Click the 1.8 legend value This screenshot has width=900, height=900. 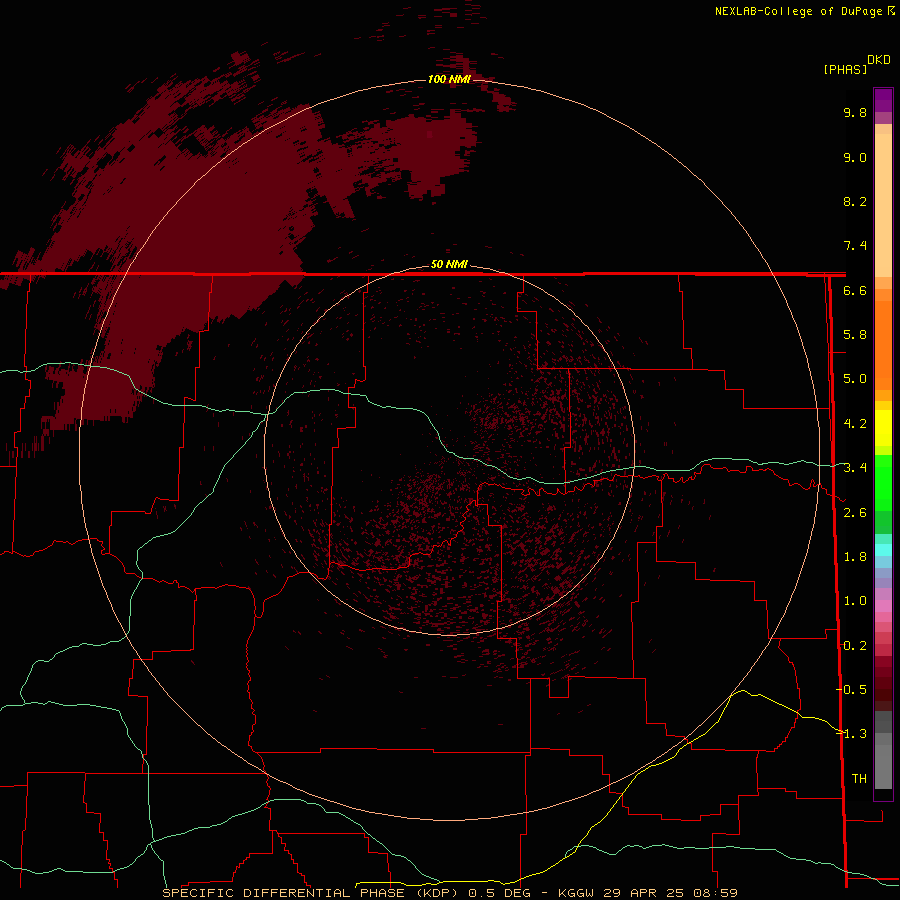855,557
